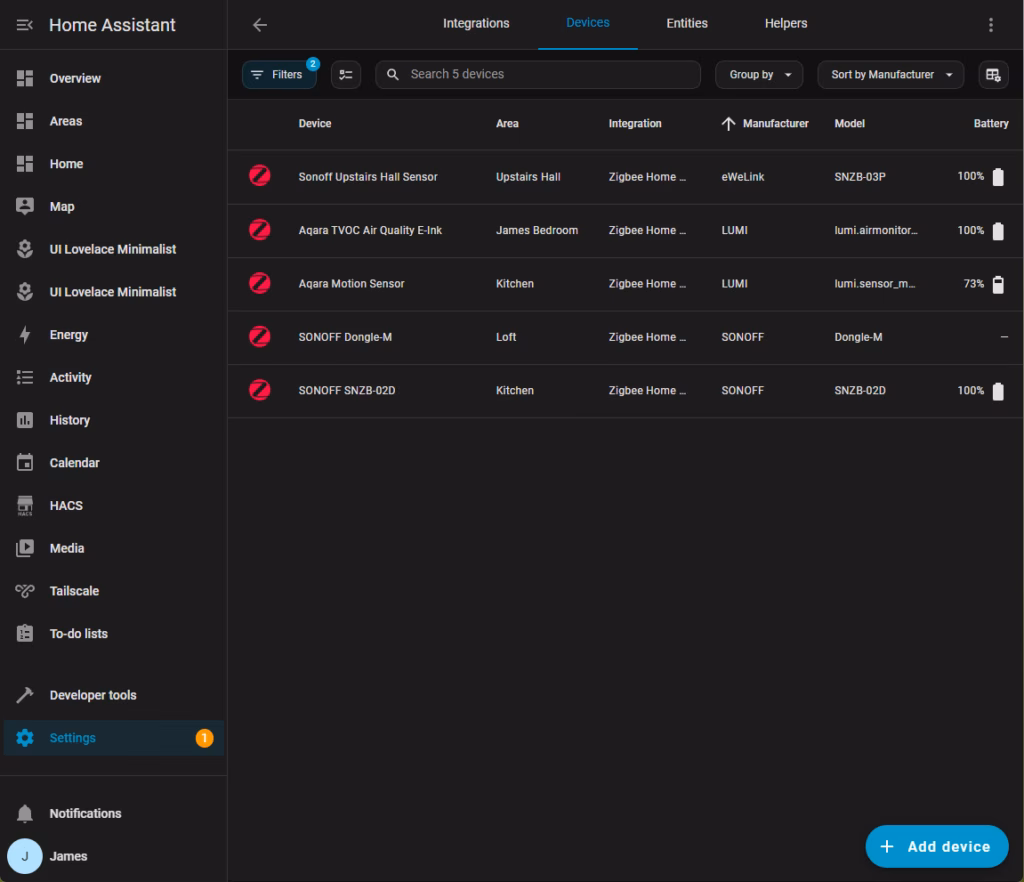Open Developer tools
Viewport: 1024px width, 882px height.
[93, 695]
